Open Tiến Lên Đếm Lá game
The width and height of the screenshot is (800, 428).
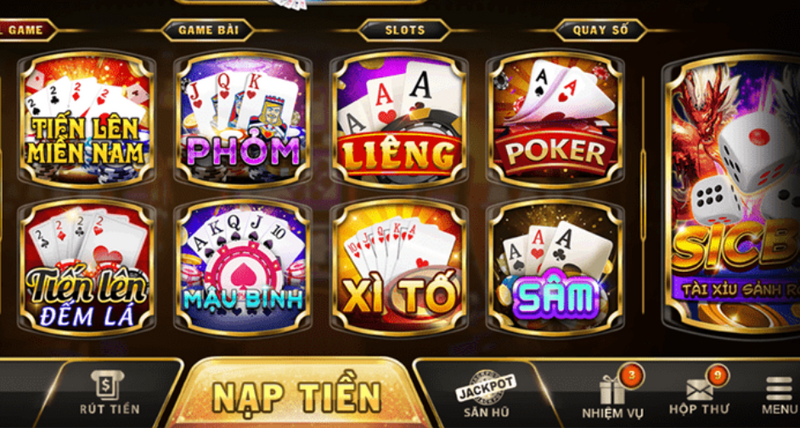coord(86,266)
